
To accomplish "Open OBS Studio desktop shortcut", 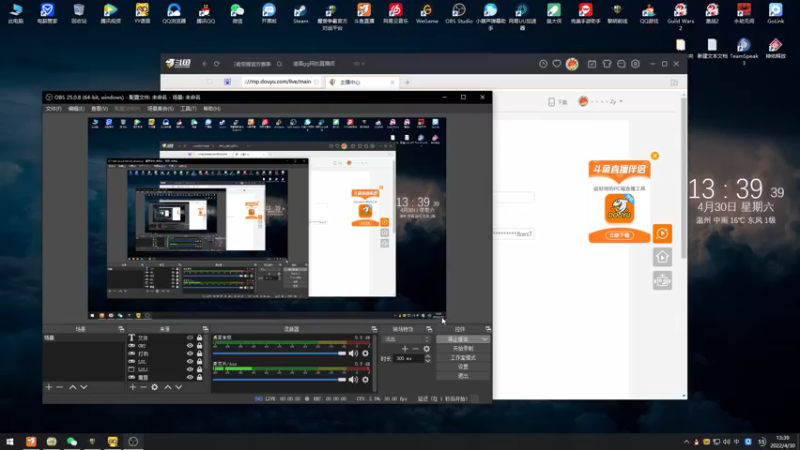I will (x=458, y=13).
